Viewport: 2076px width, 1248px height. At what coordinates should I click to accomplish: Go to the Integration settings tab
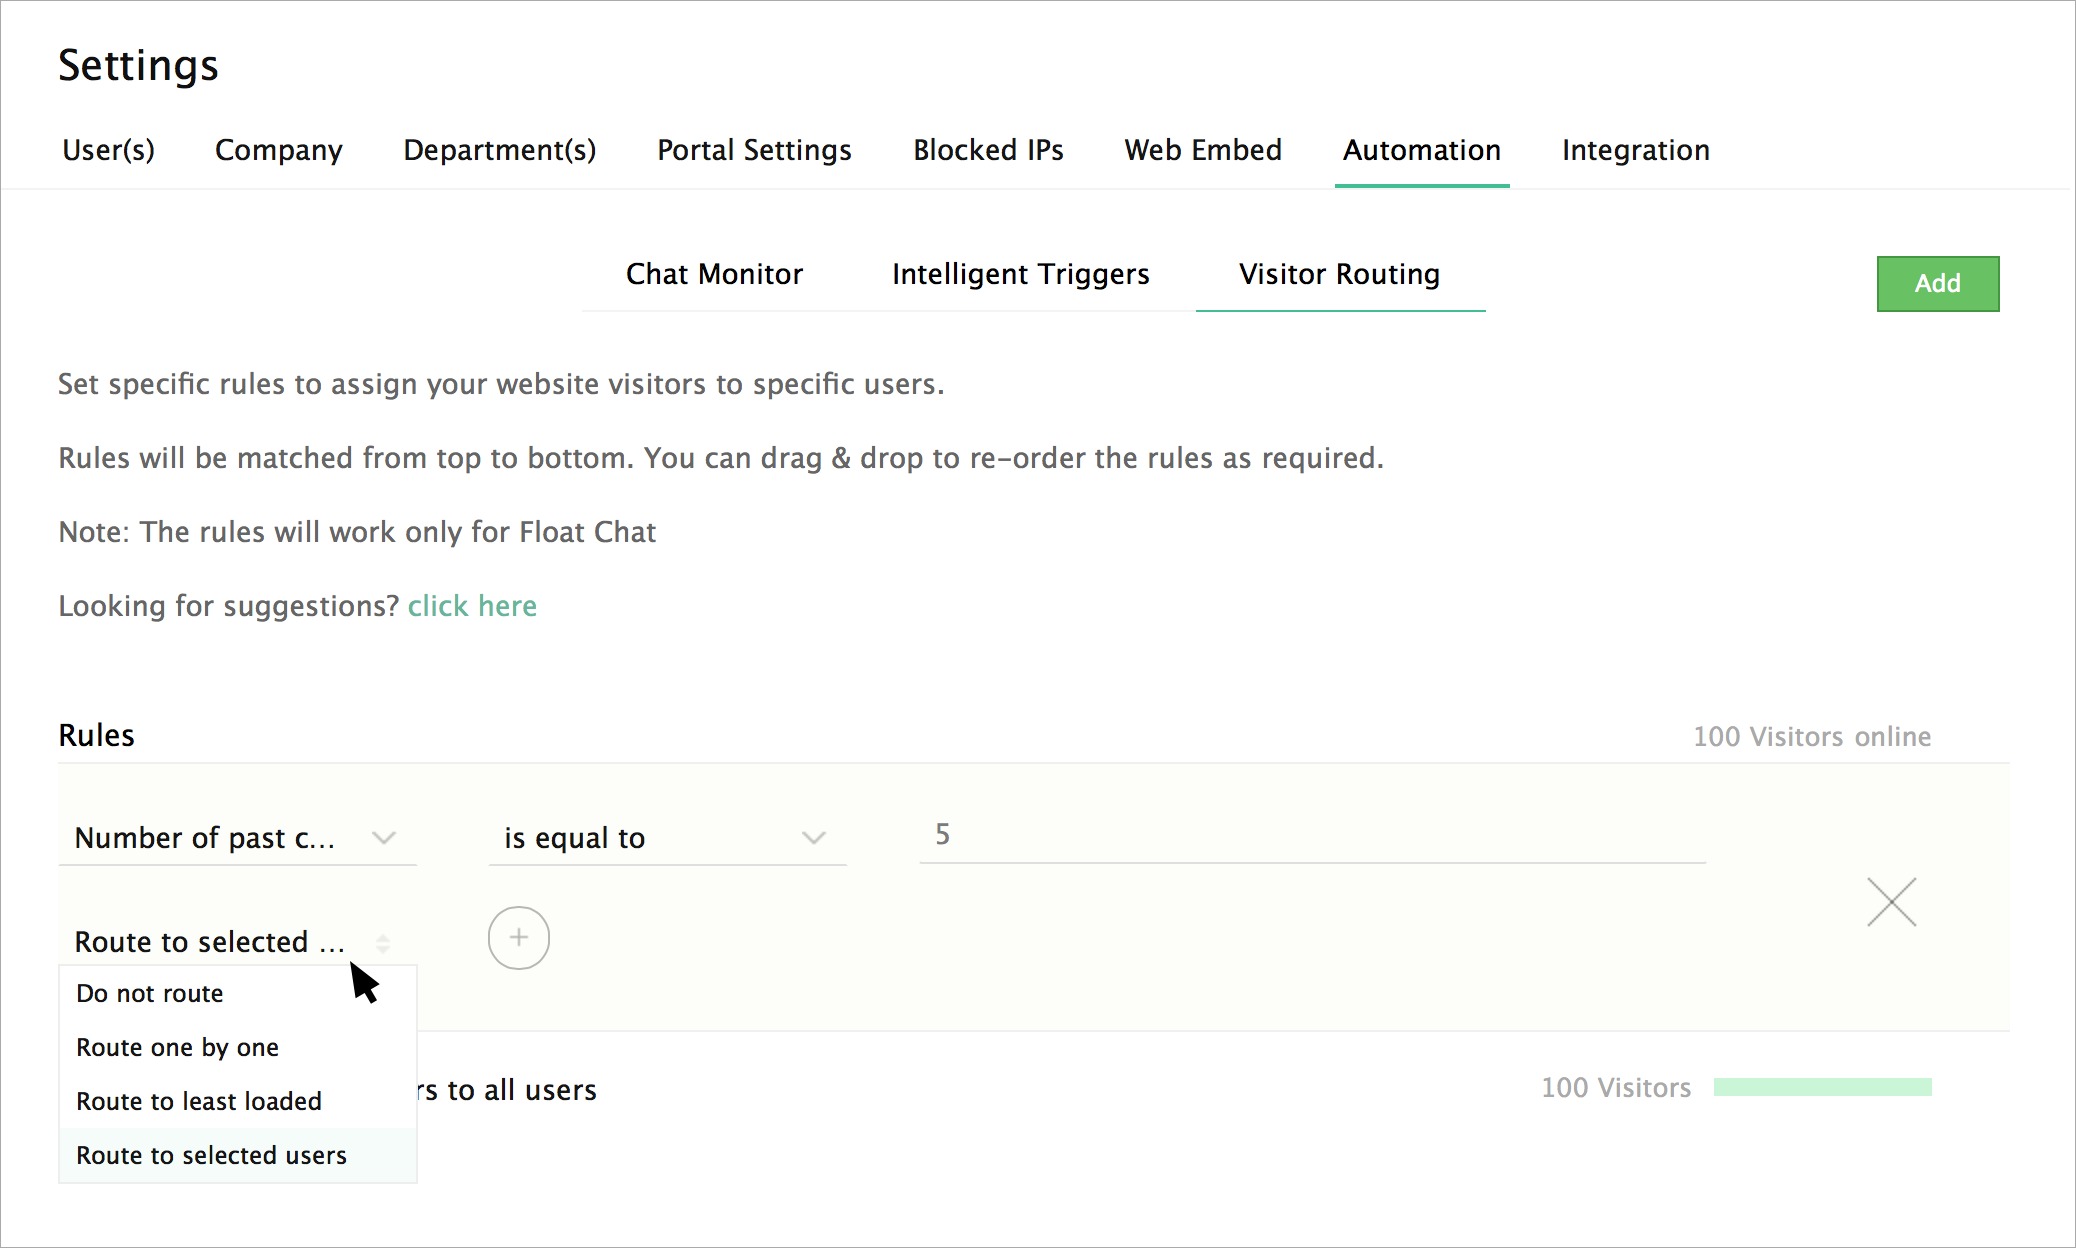(1635, 150)
